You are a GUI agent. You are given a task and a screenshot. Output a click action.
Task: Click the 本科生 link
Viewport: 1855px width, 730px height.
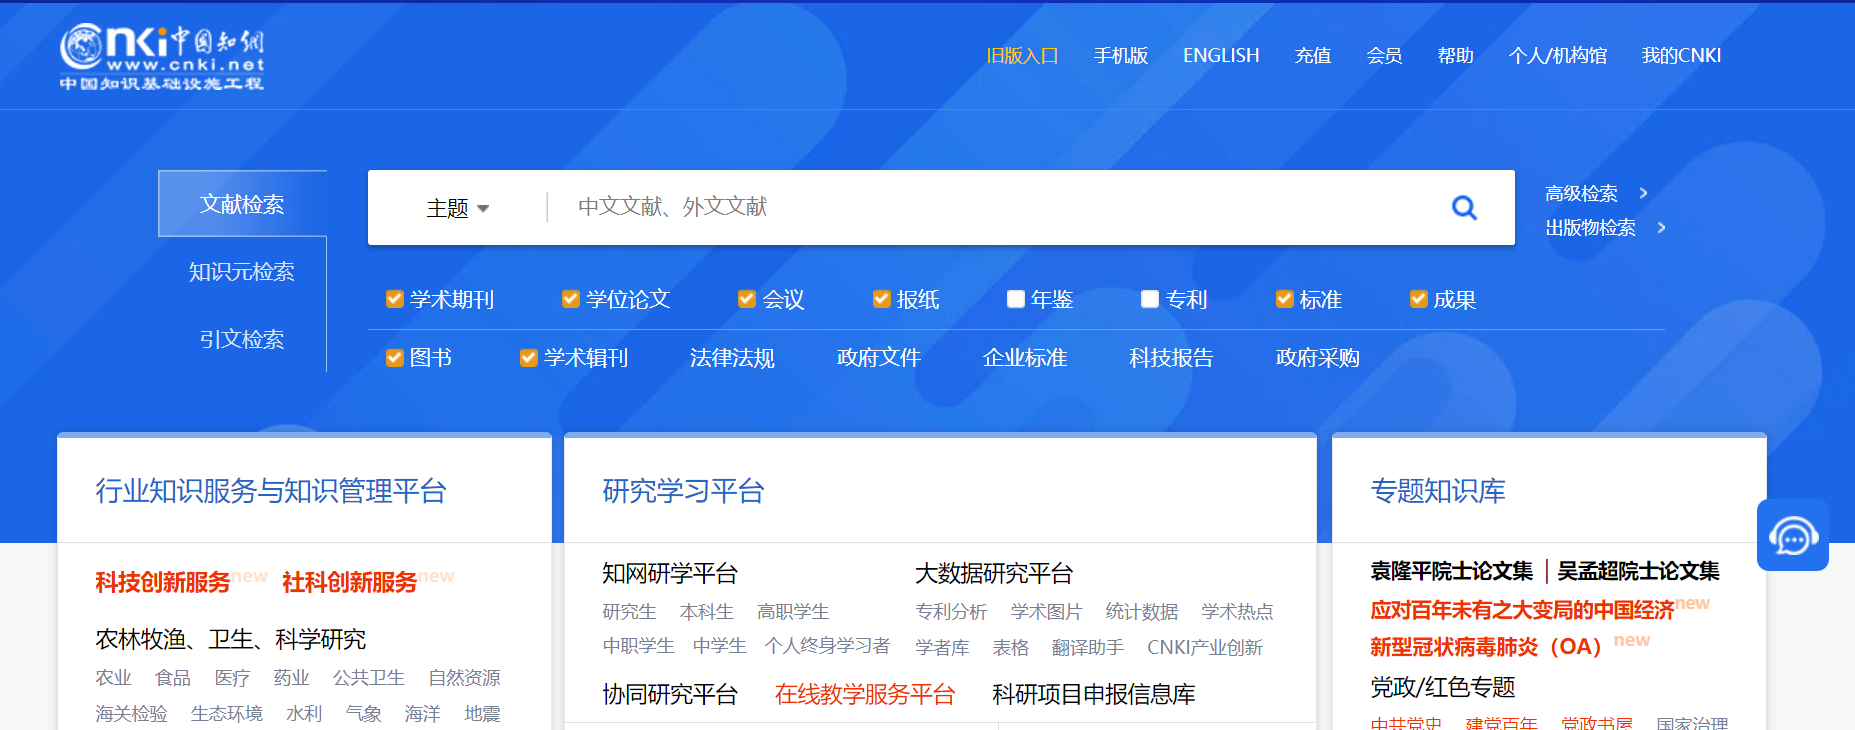point(706,612)
